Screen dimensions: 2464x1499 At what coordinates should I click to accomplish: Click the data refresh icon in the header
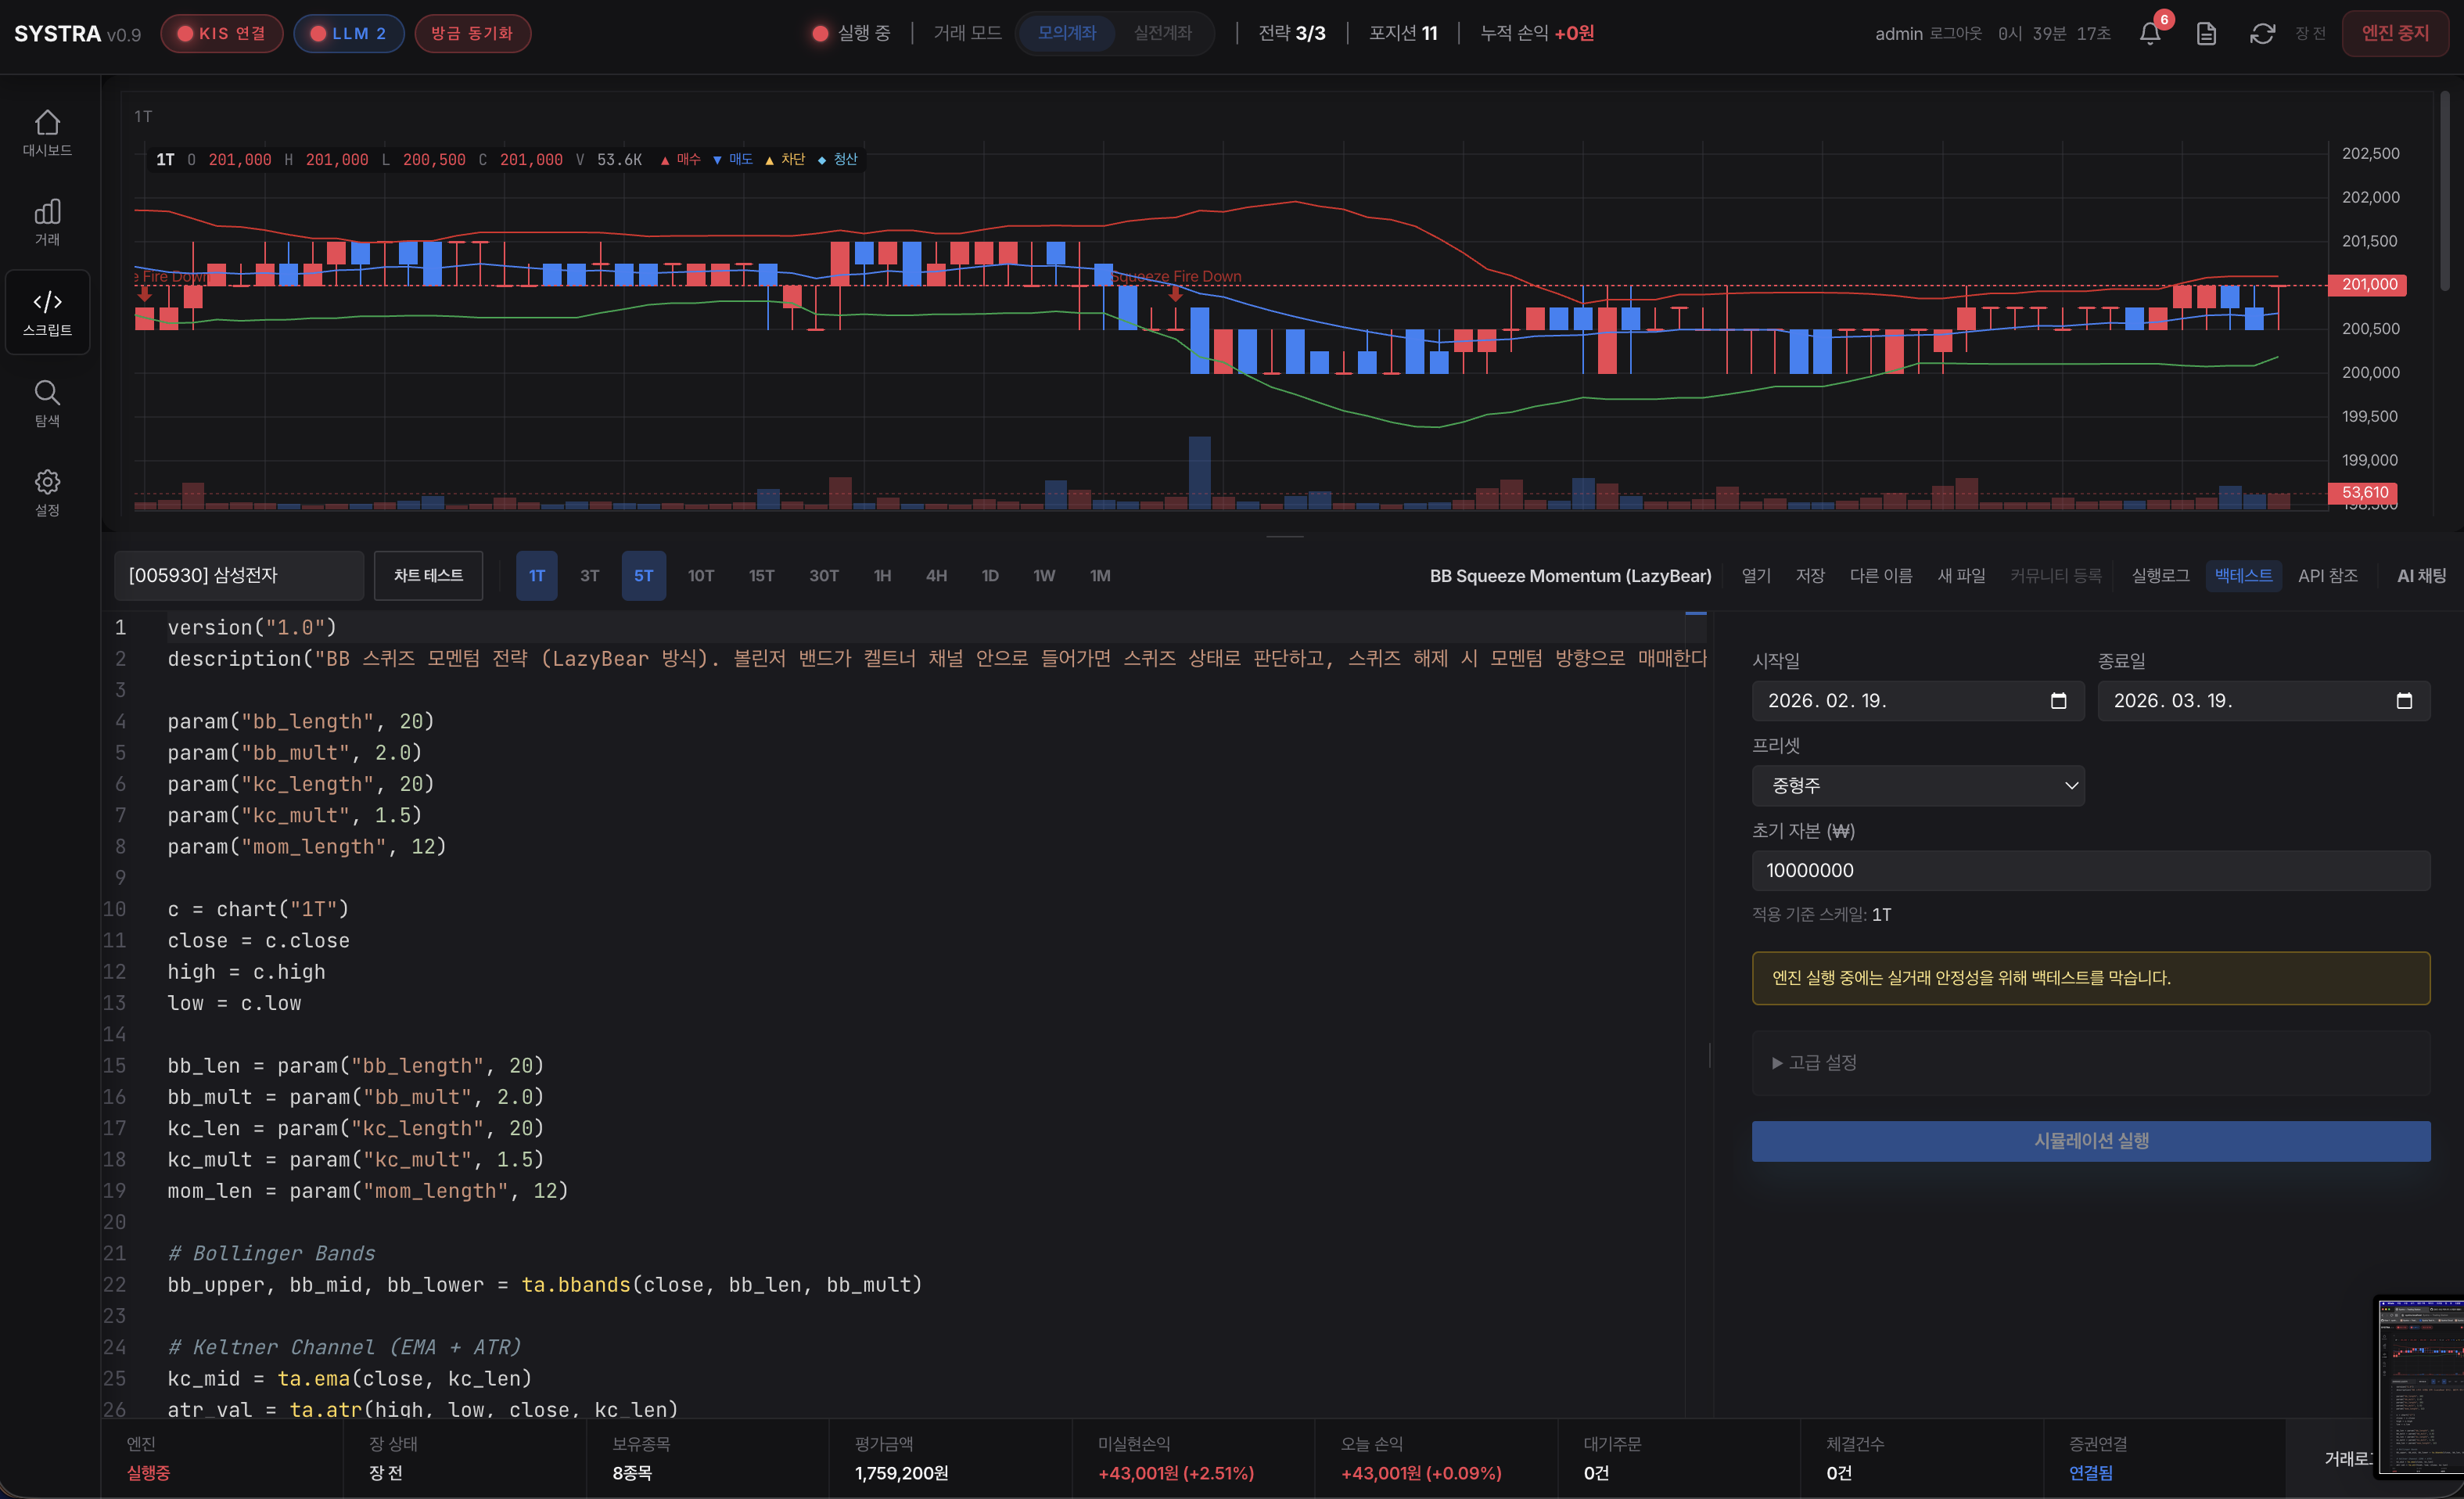tap(2263, 33)
